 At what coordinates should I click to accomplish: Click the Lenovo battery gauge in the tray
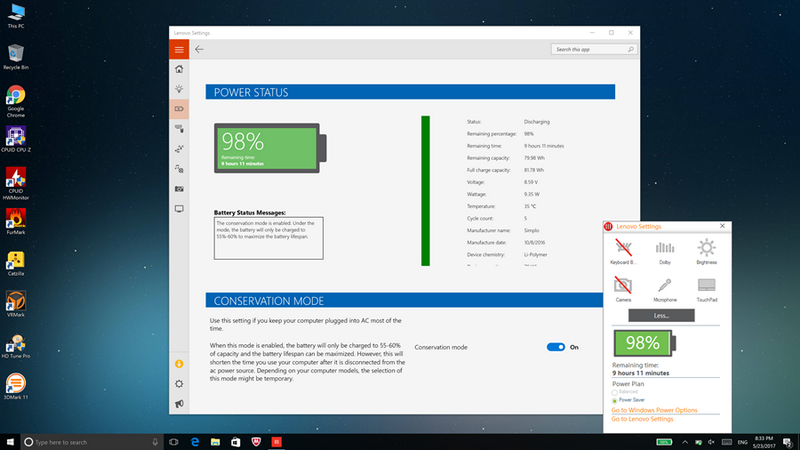tap(664, 442)
